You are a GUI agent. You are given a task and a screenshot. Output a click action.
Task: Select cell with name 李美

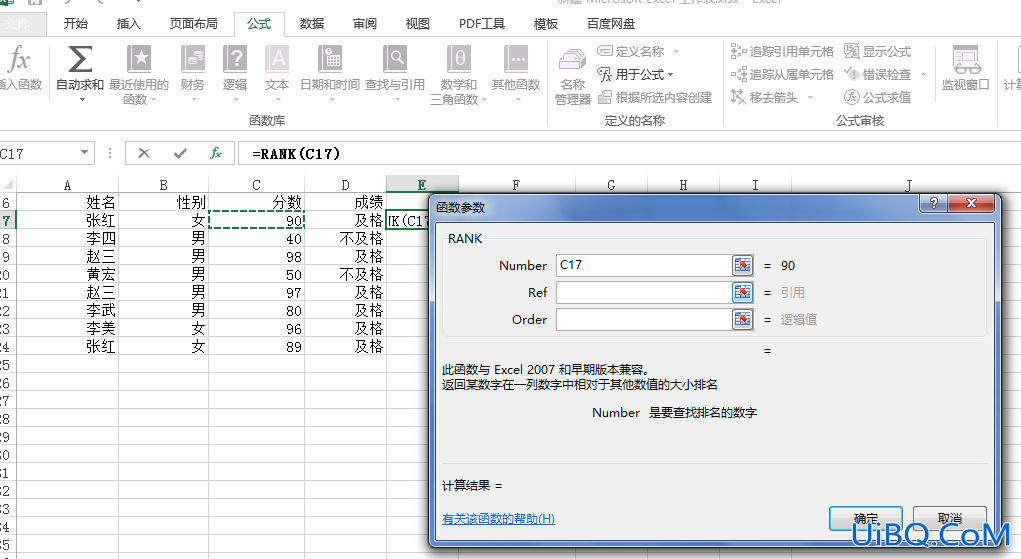pyautogui.click(x=67, y=328)
